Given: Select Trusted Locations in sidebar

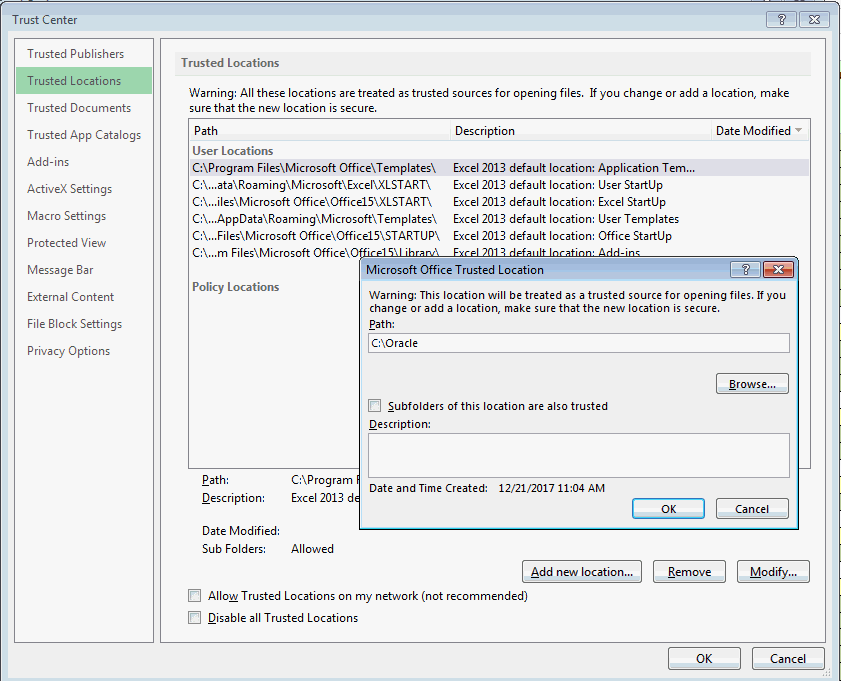Looking at the screenshot, I should pos(84,80).
